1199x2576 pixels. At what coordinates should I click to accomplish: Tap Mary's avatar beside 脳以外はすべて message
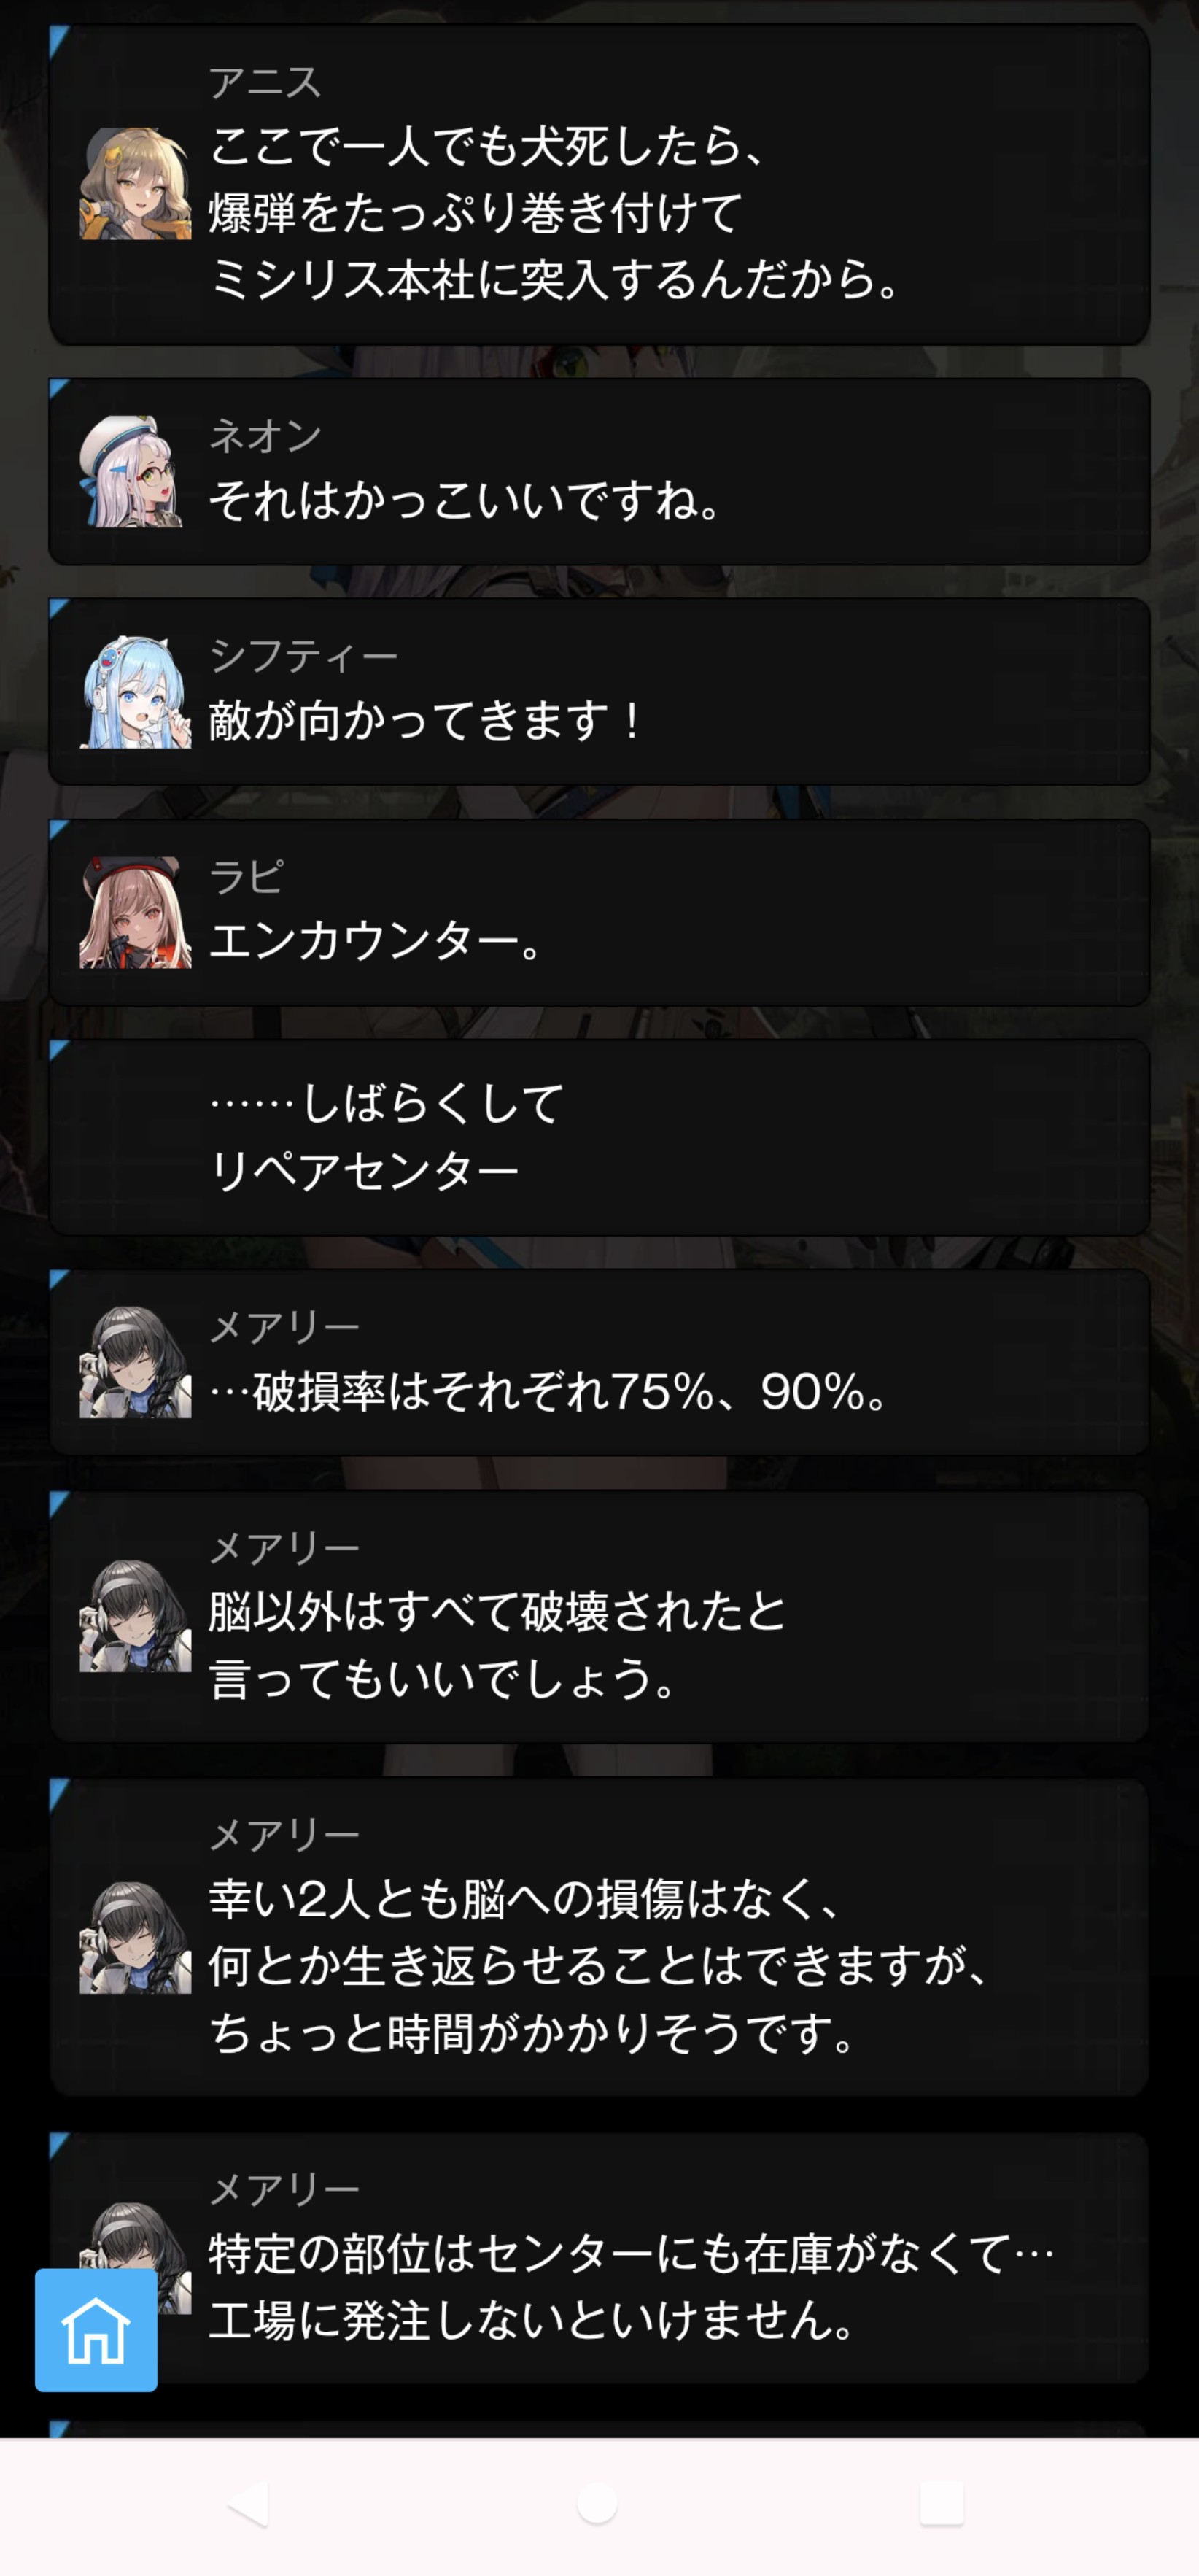tap(135, 1616)
